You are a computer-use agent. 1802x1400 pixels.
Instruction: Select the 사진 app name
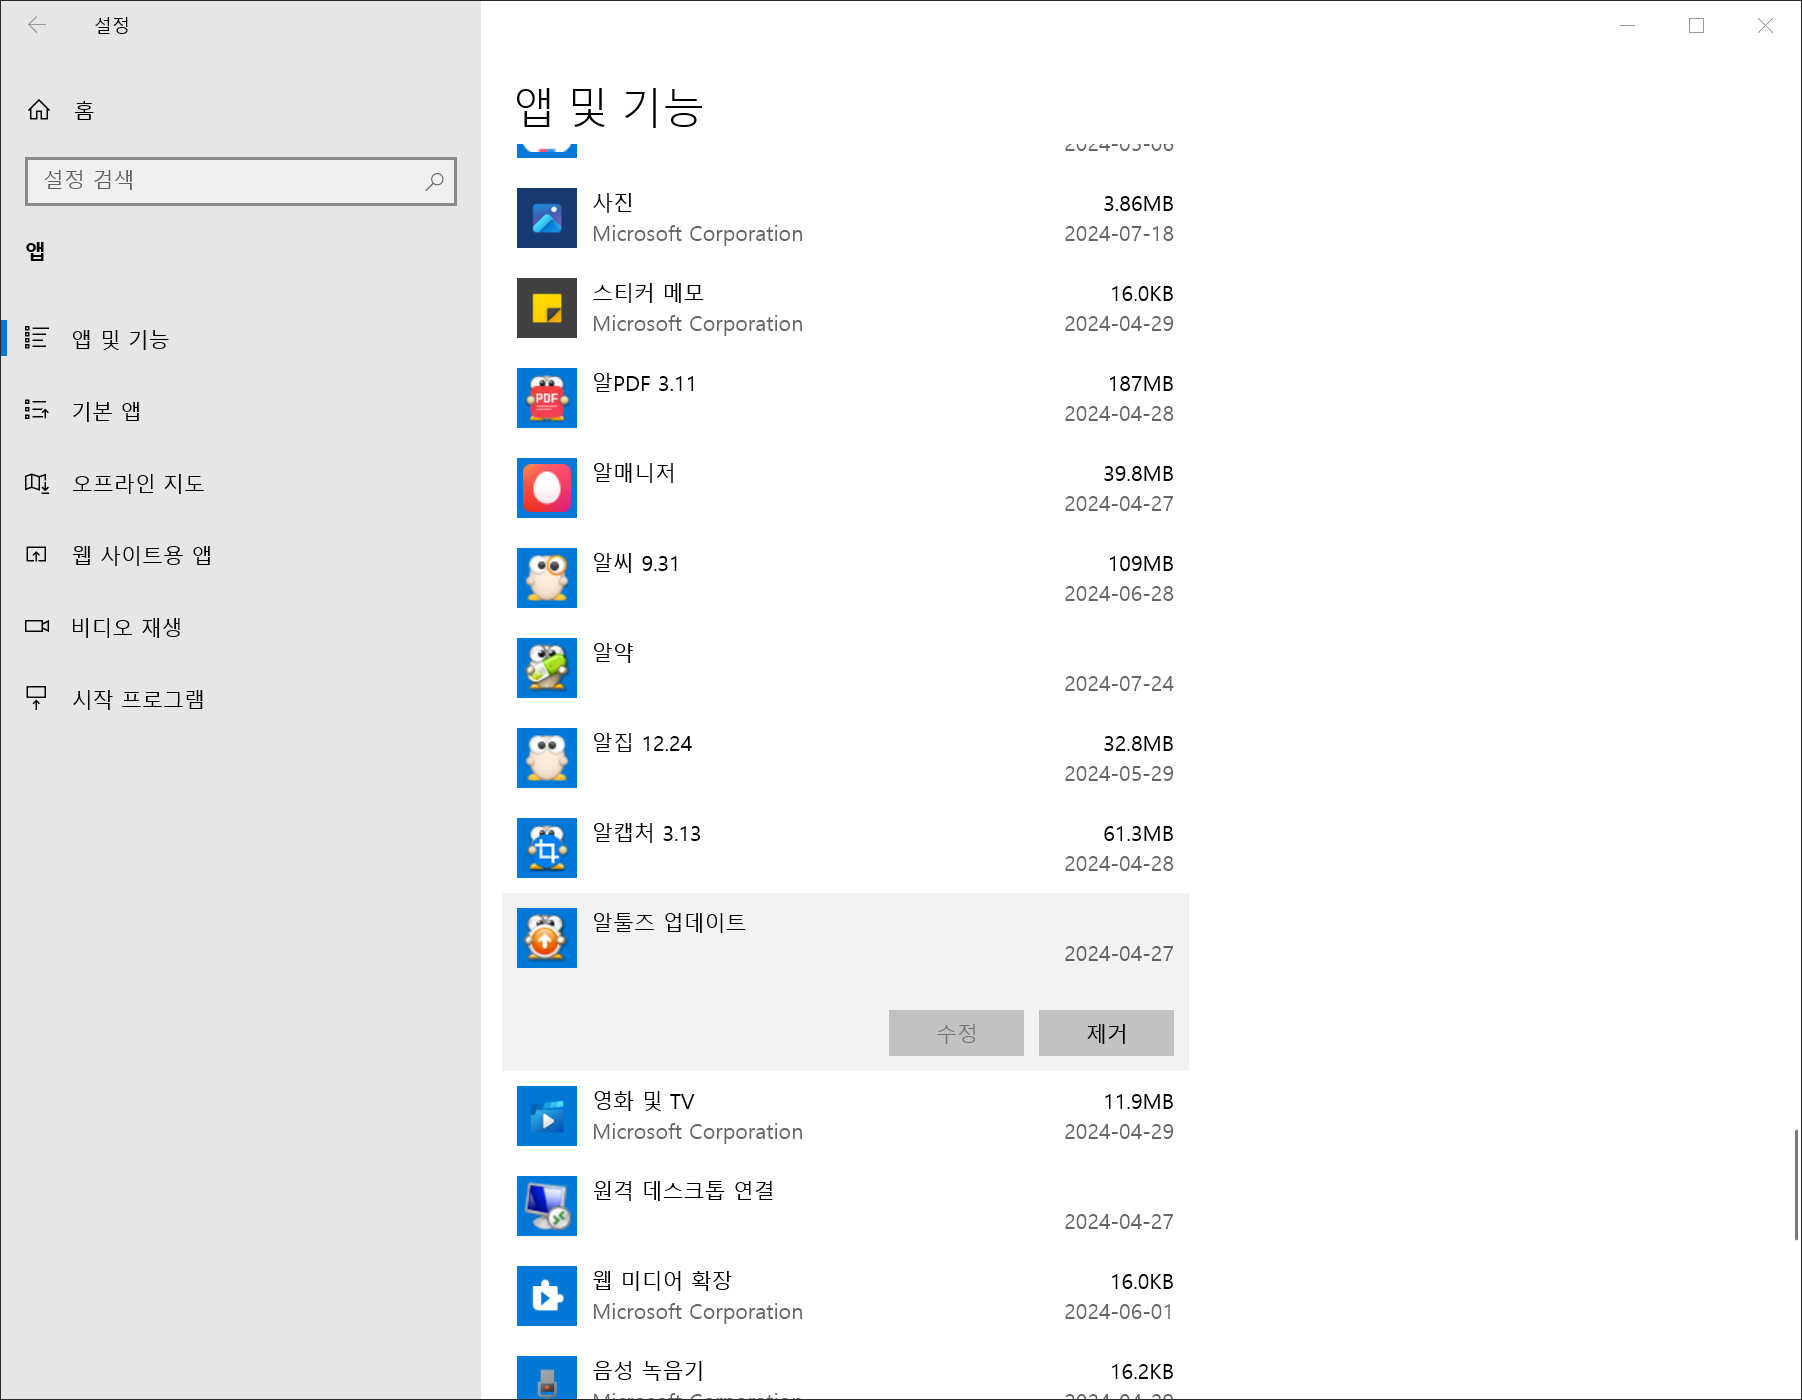click(613, 203)
